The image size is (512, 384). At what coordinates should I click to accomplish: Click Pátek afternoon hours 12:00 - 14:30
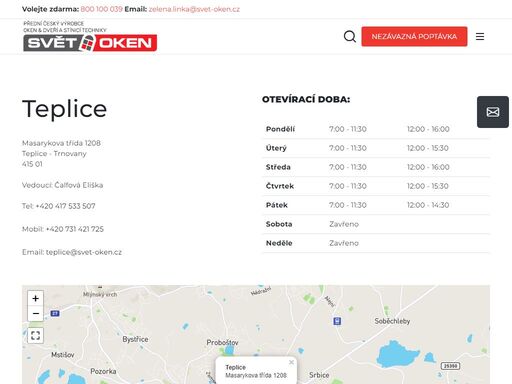[x=428, y=205]
